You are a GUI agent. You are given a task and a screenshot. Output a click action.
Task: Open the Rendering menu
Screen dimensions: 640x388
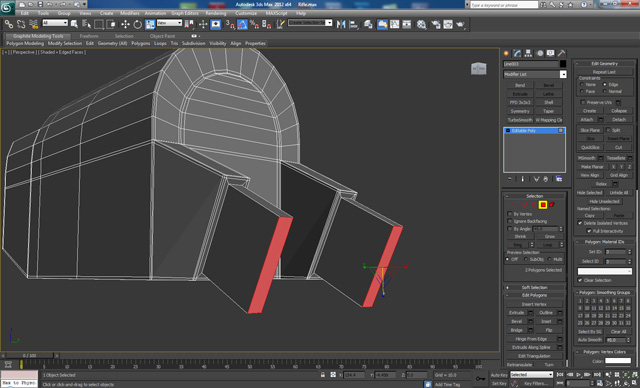(x=216, y=13)
